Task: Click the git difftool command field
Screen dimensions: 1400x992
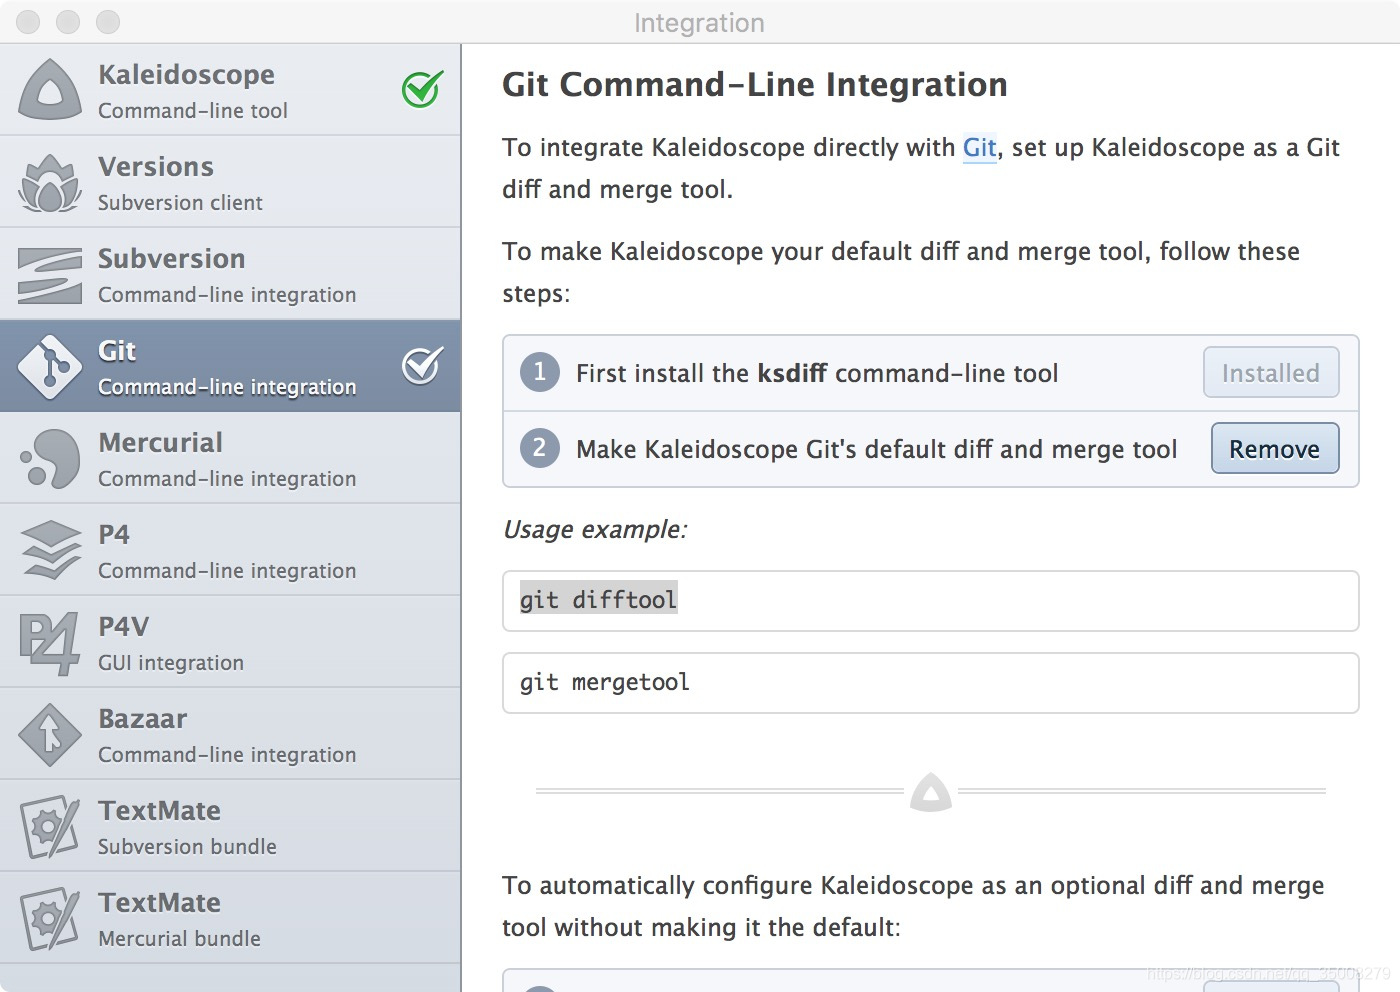Action: (x=931, y=601)
